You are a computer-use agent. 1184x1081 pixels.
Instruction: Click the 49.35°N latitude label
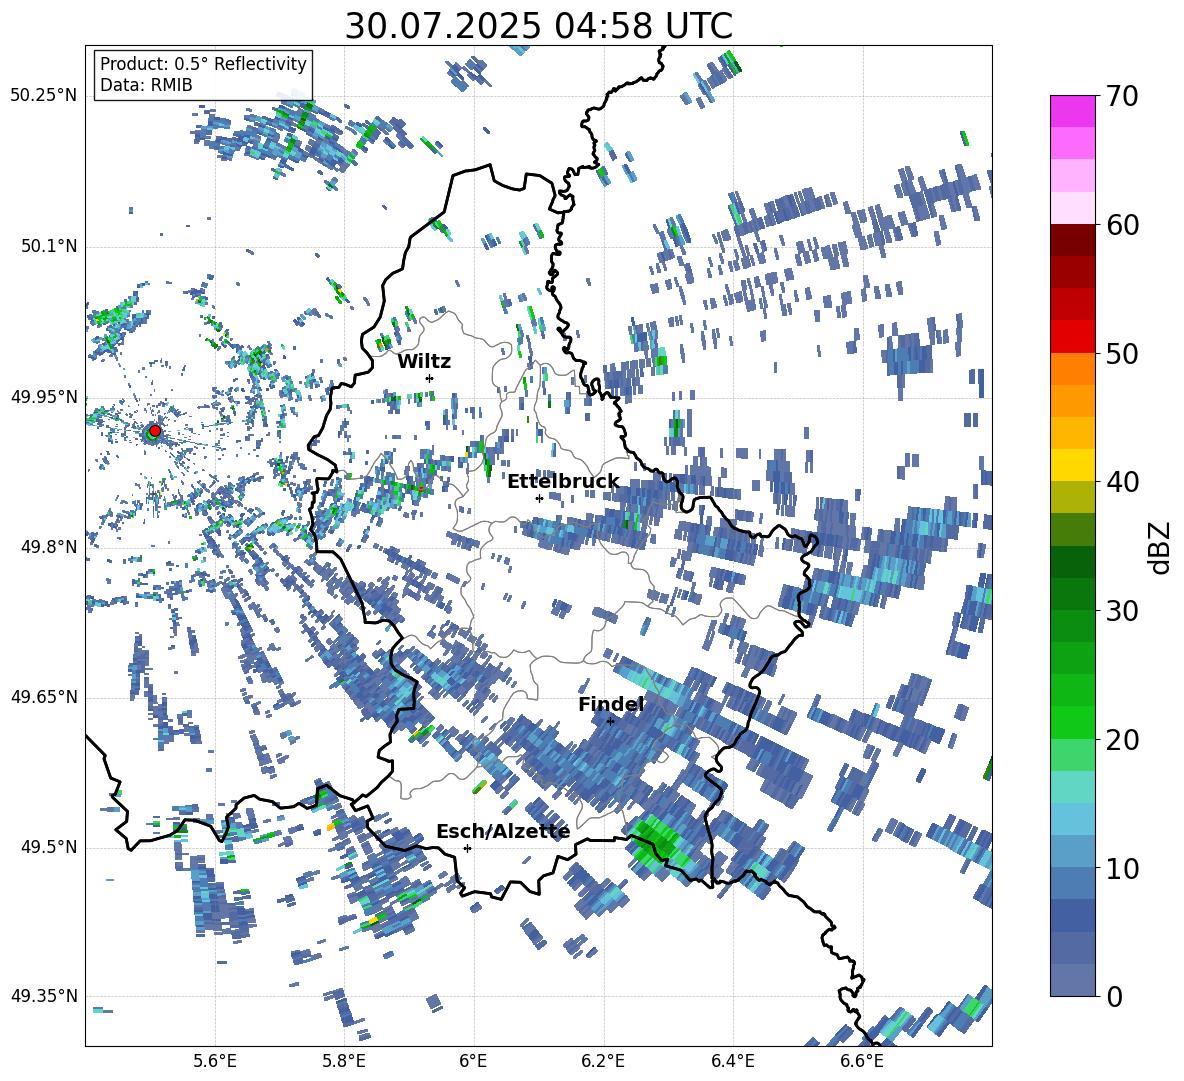pos(44,996)
